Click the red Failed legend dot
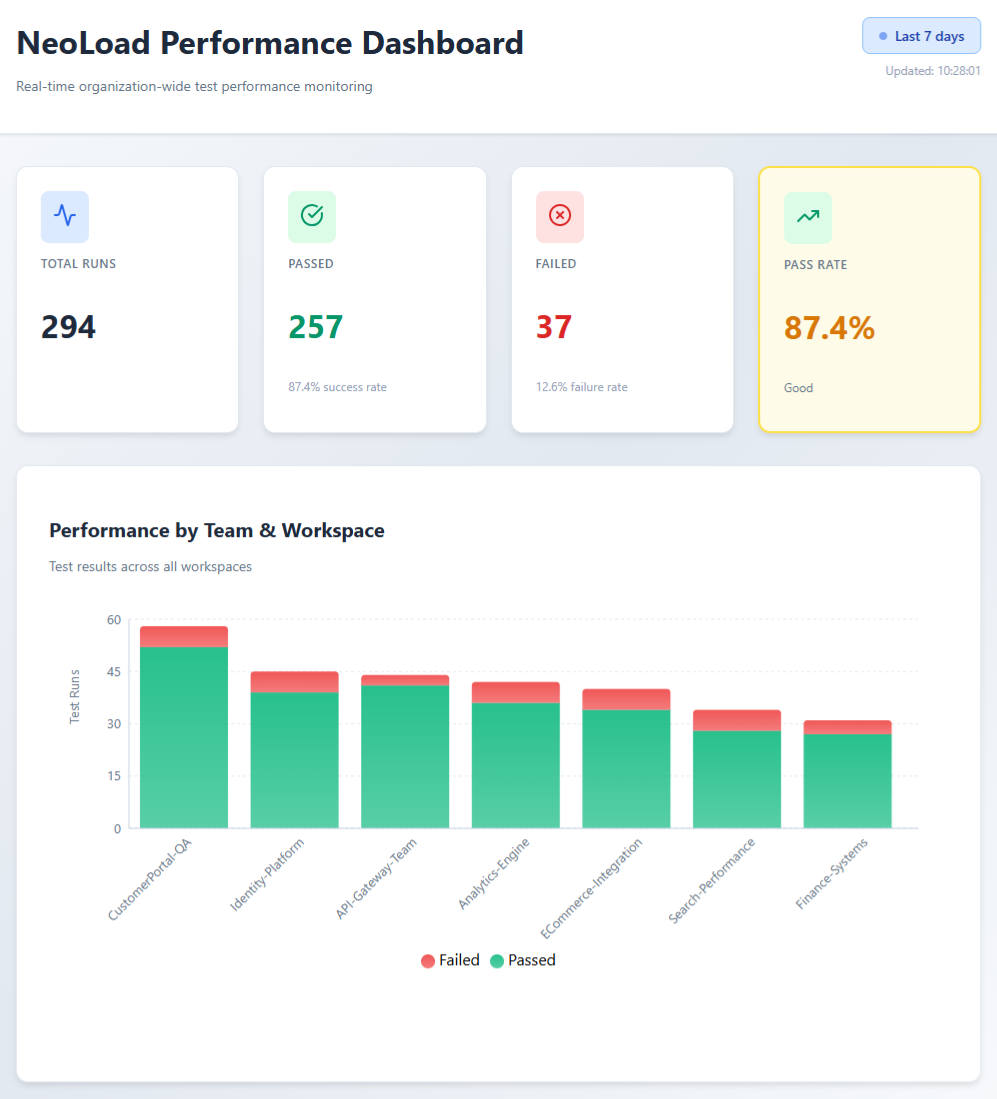 point(428,961)
